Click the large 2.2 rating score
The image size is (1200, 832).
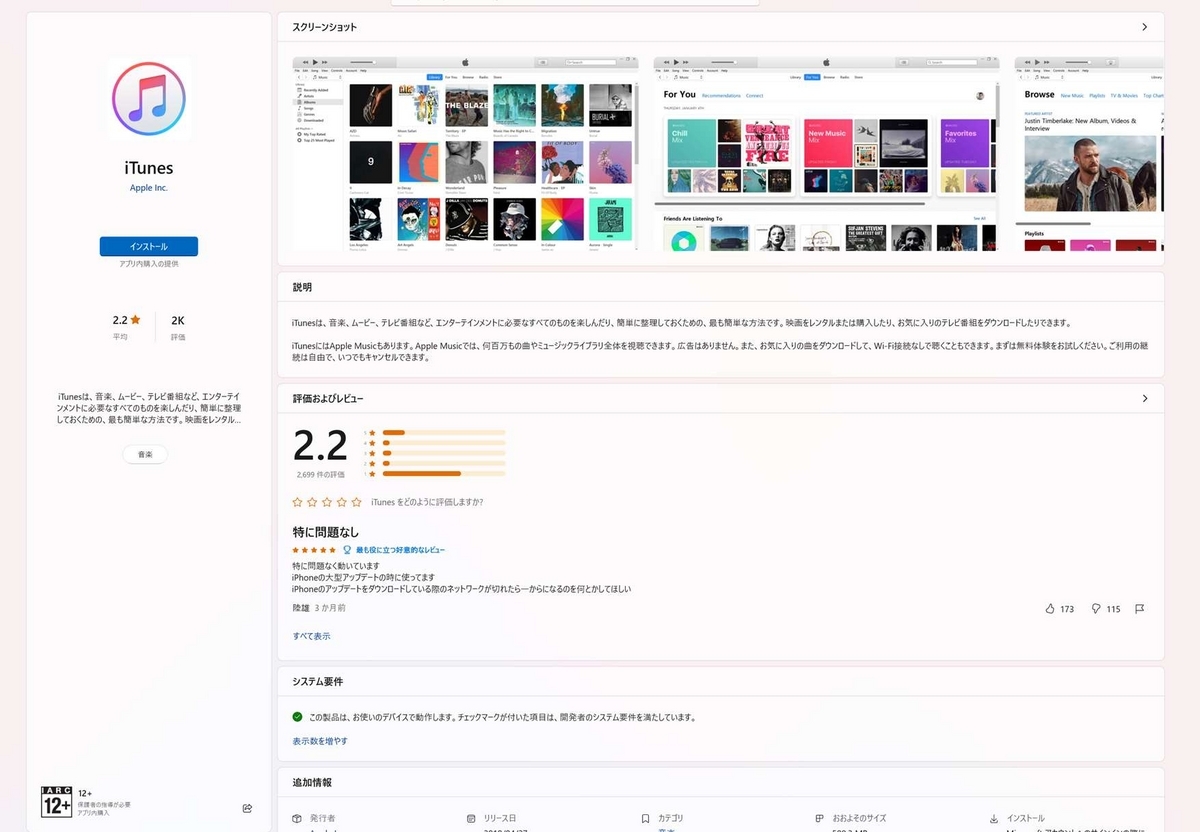click(320, 446)
